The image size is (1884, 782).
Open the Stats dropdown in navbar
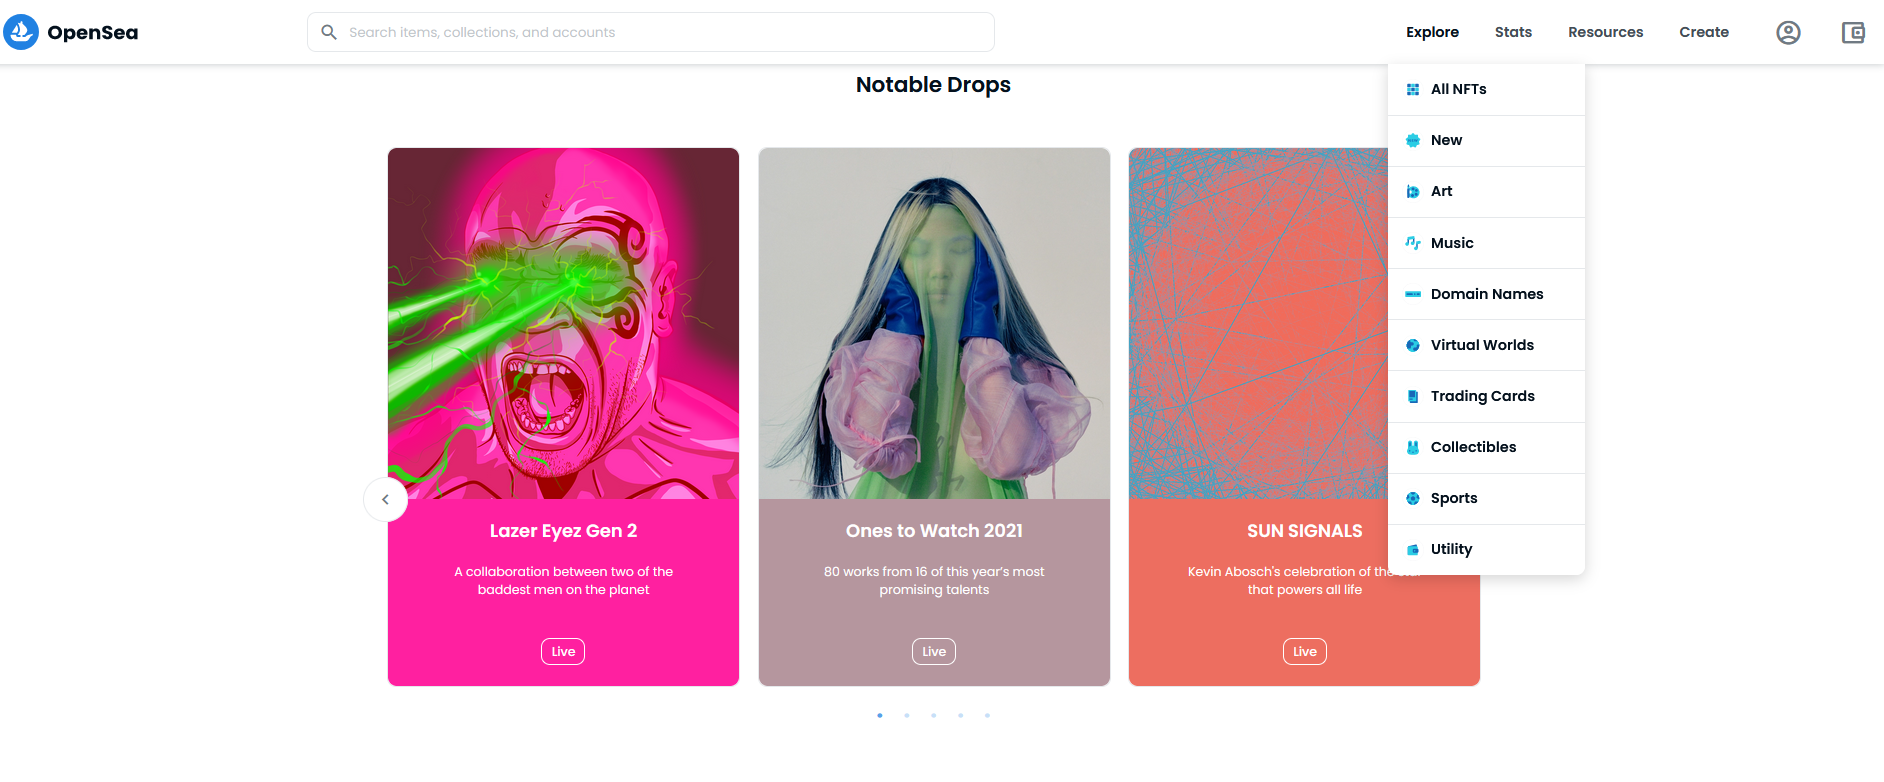click(x=1513, y=32)
